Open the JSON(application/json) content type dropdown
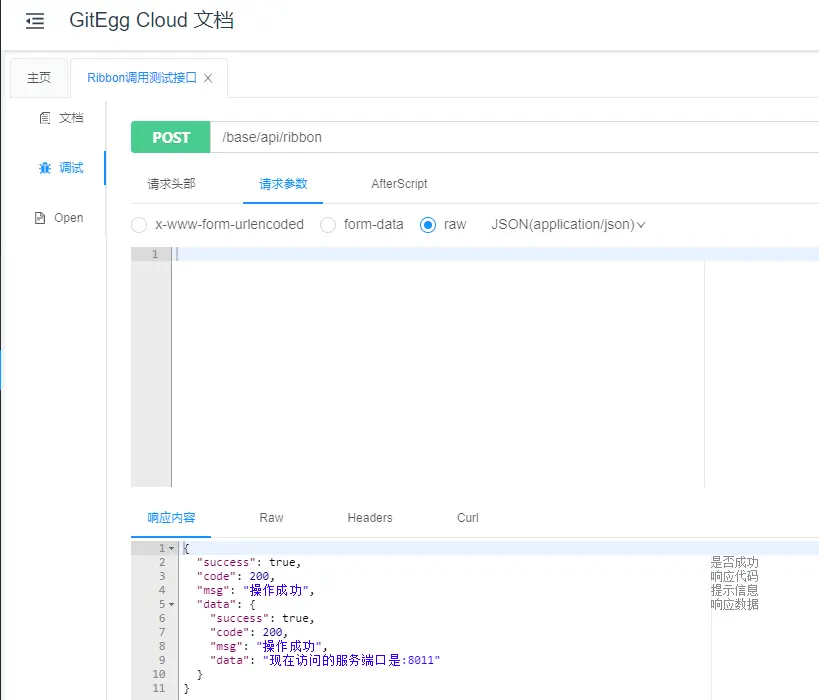The height and width of the screenshot is (700, 819). tap(568, 225)
